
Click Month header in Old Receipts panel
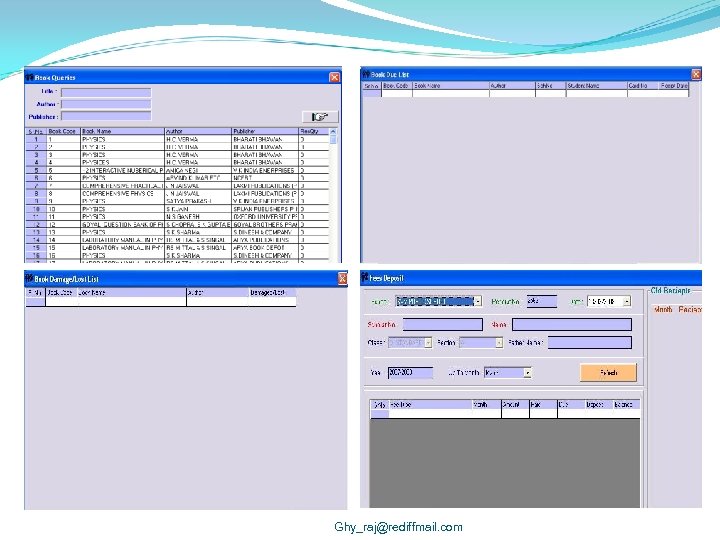(x=663, y=309)
